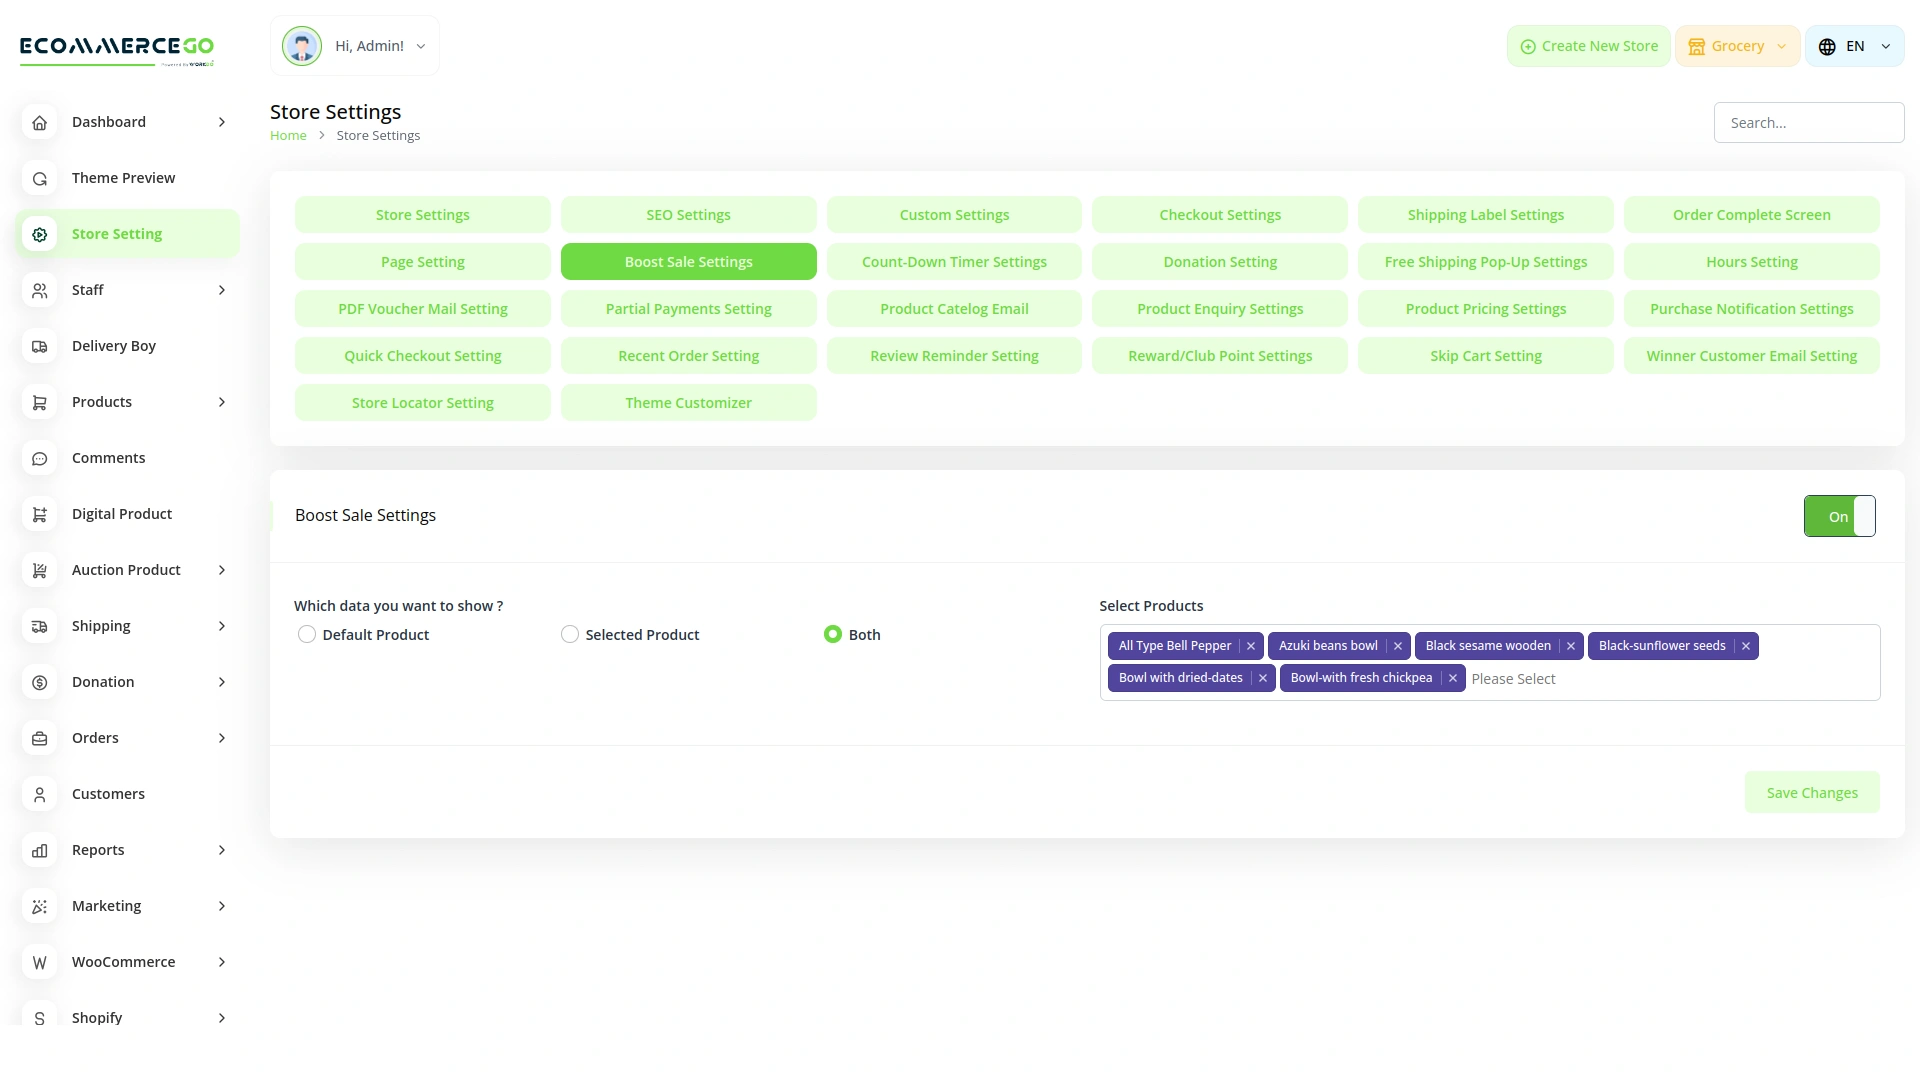Open the Grocery store dropdown
1920x1080 pixels.
point(1737,45)
